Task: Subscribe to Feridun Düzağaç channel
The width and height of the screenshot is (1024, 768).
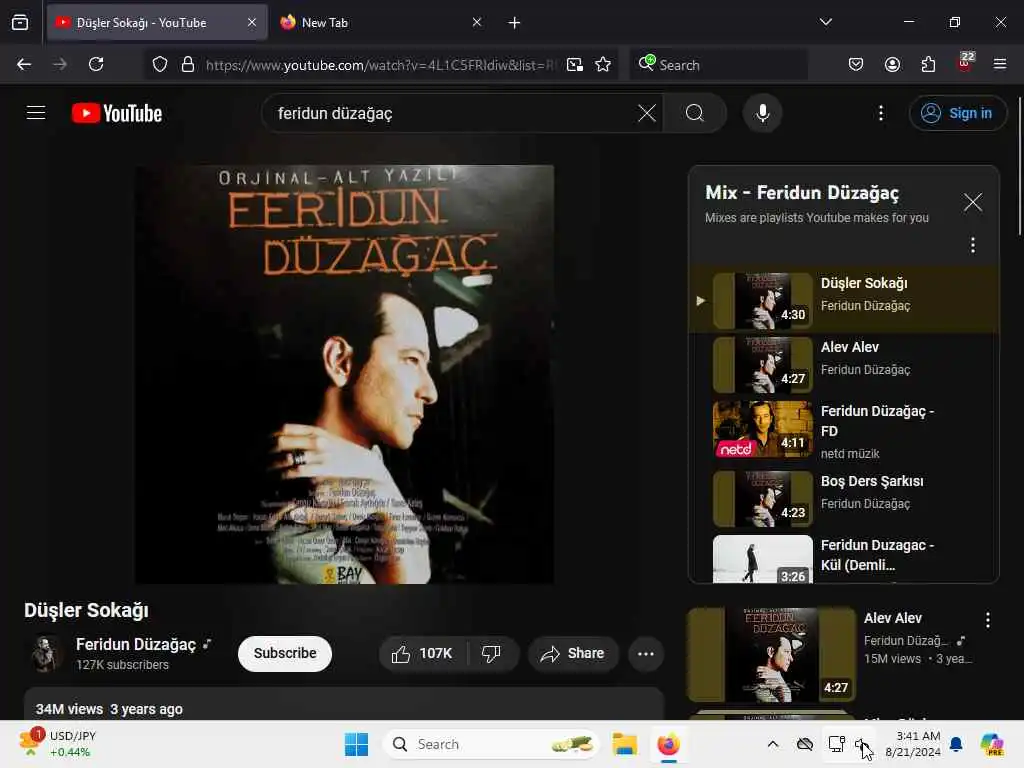Action: click(285, 654)
